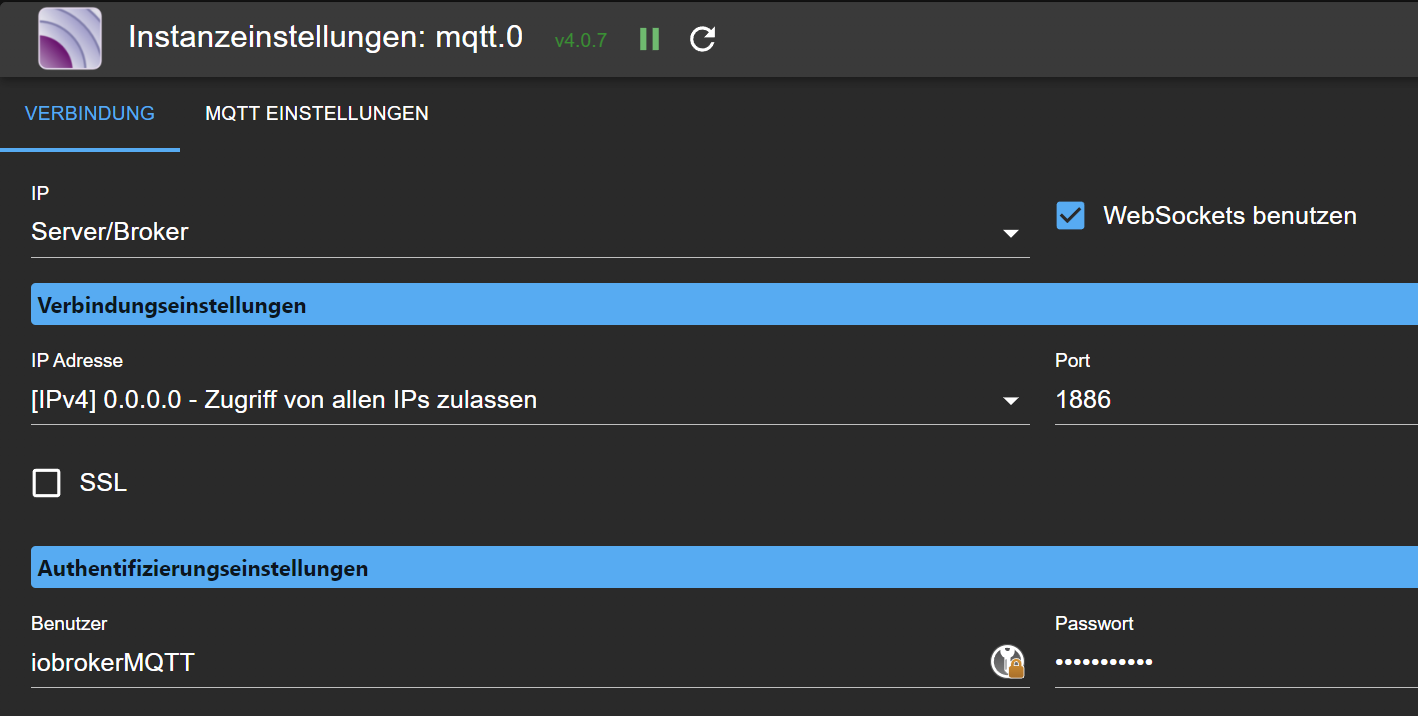The image size is (1418, 716).
Task: Click the Instanzeinstellungen: mqtt.0 title
Action: coord(326,38)
